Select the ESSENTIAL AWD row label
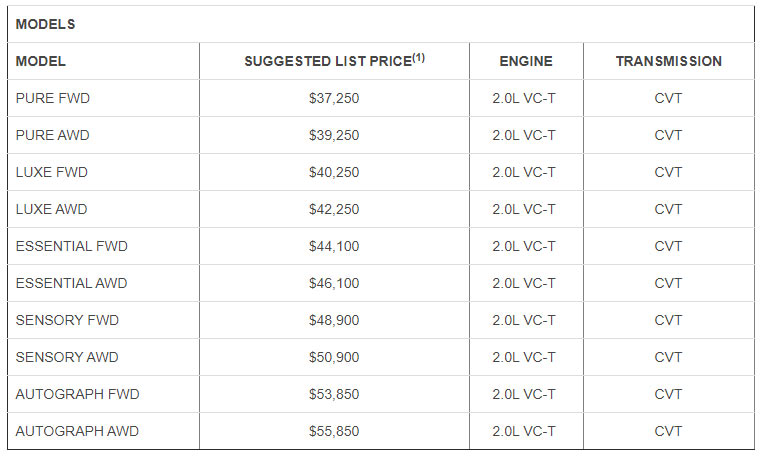This screenshot has width=764, height=456. 72,283
